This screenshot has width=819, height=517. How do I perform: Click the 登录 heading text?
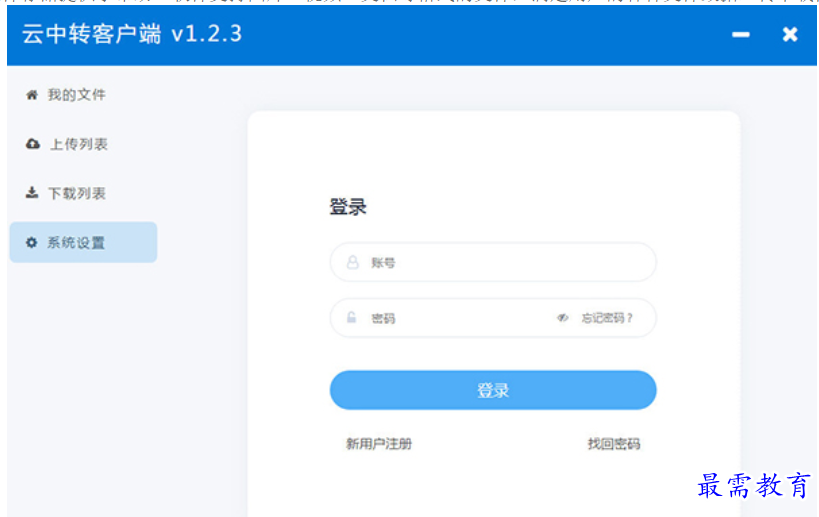(348, 207)
